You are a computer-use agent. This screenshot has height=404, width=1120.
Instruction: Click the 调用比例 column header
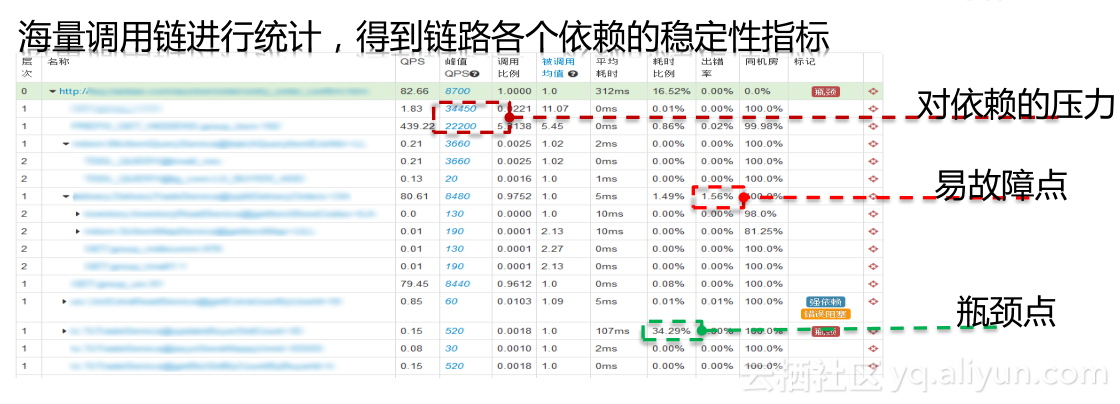pos(507,67)
